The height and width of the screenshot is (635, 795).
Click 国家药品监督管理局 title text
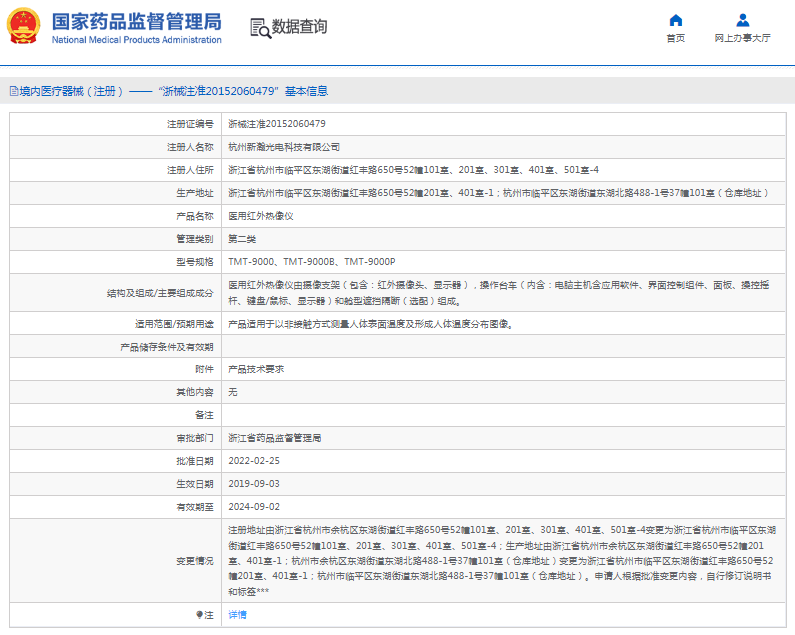tap(136, 21)
